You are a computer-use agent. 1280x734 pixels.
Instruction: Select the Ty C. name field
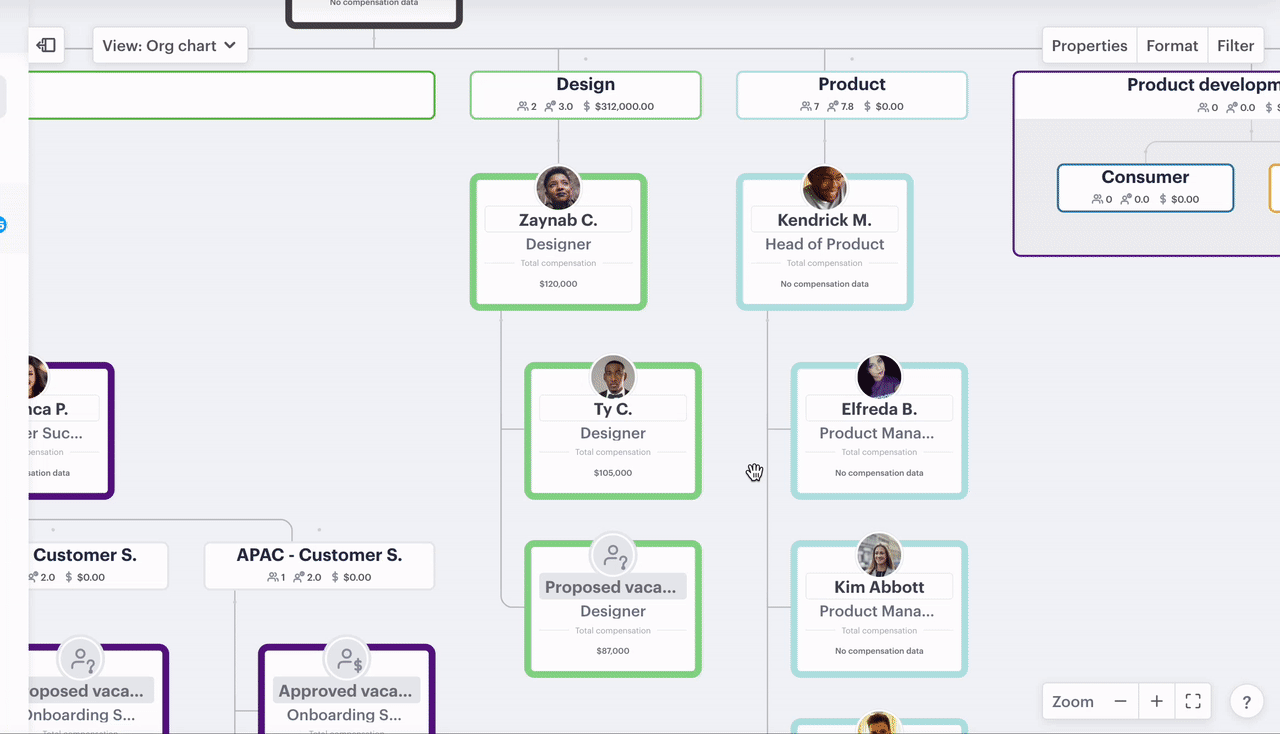(x=612, y=409)
